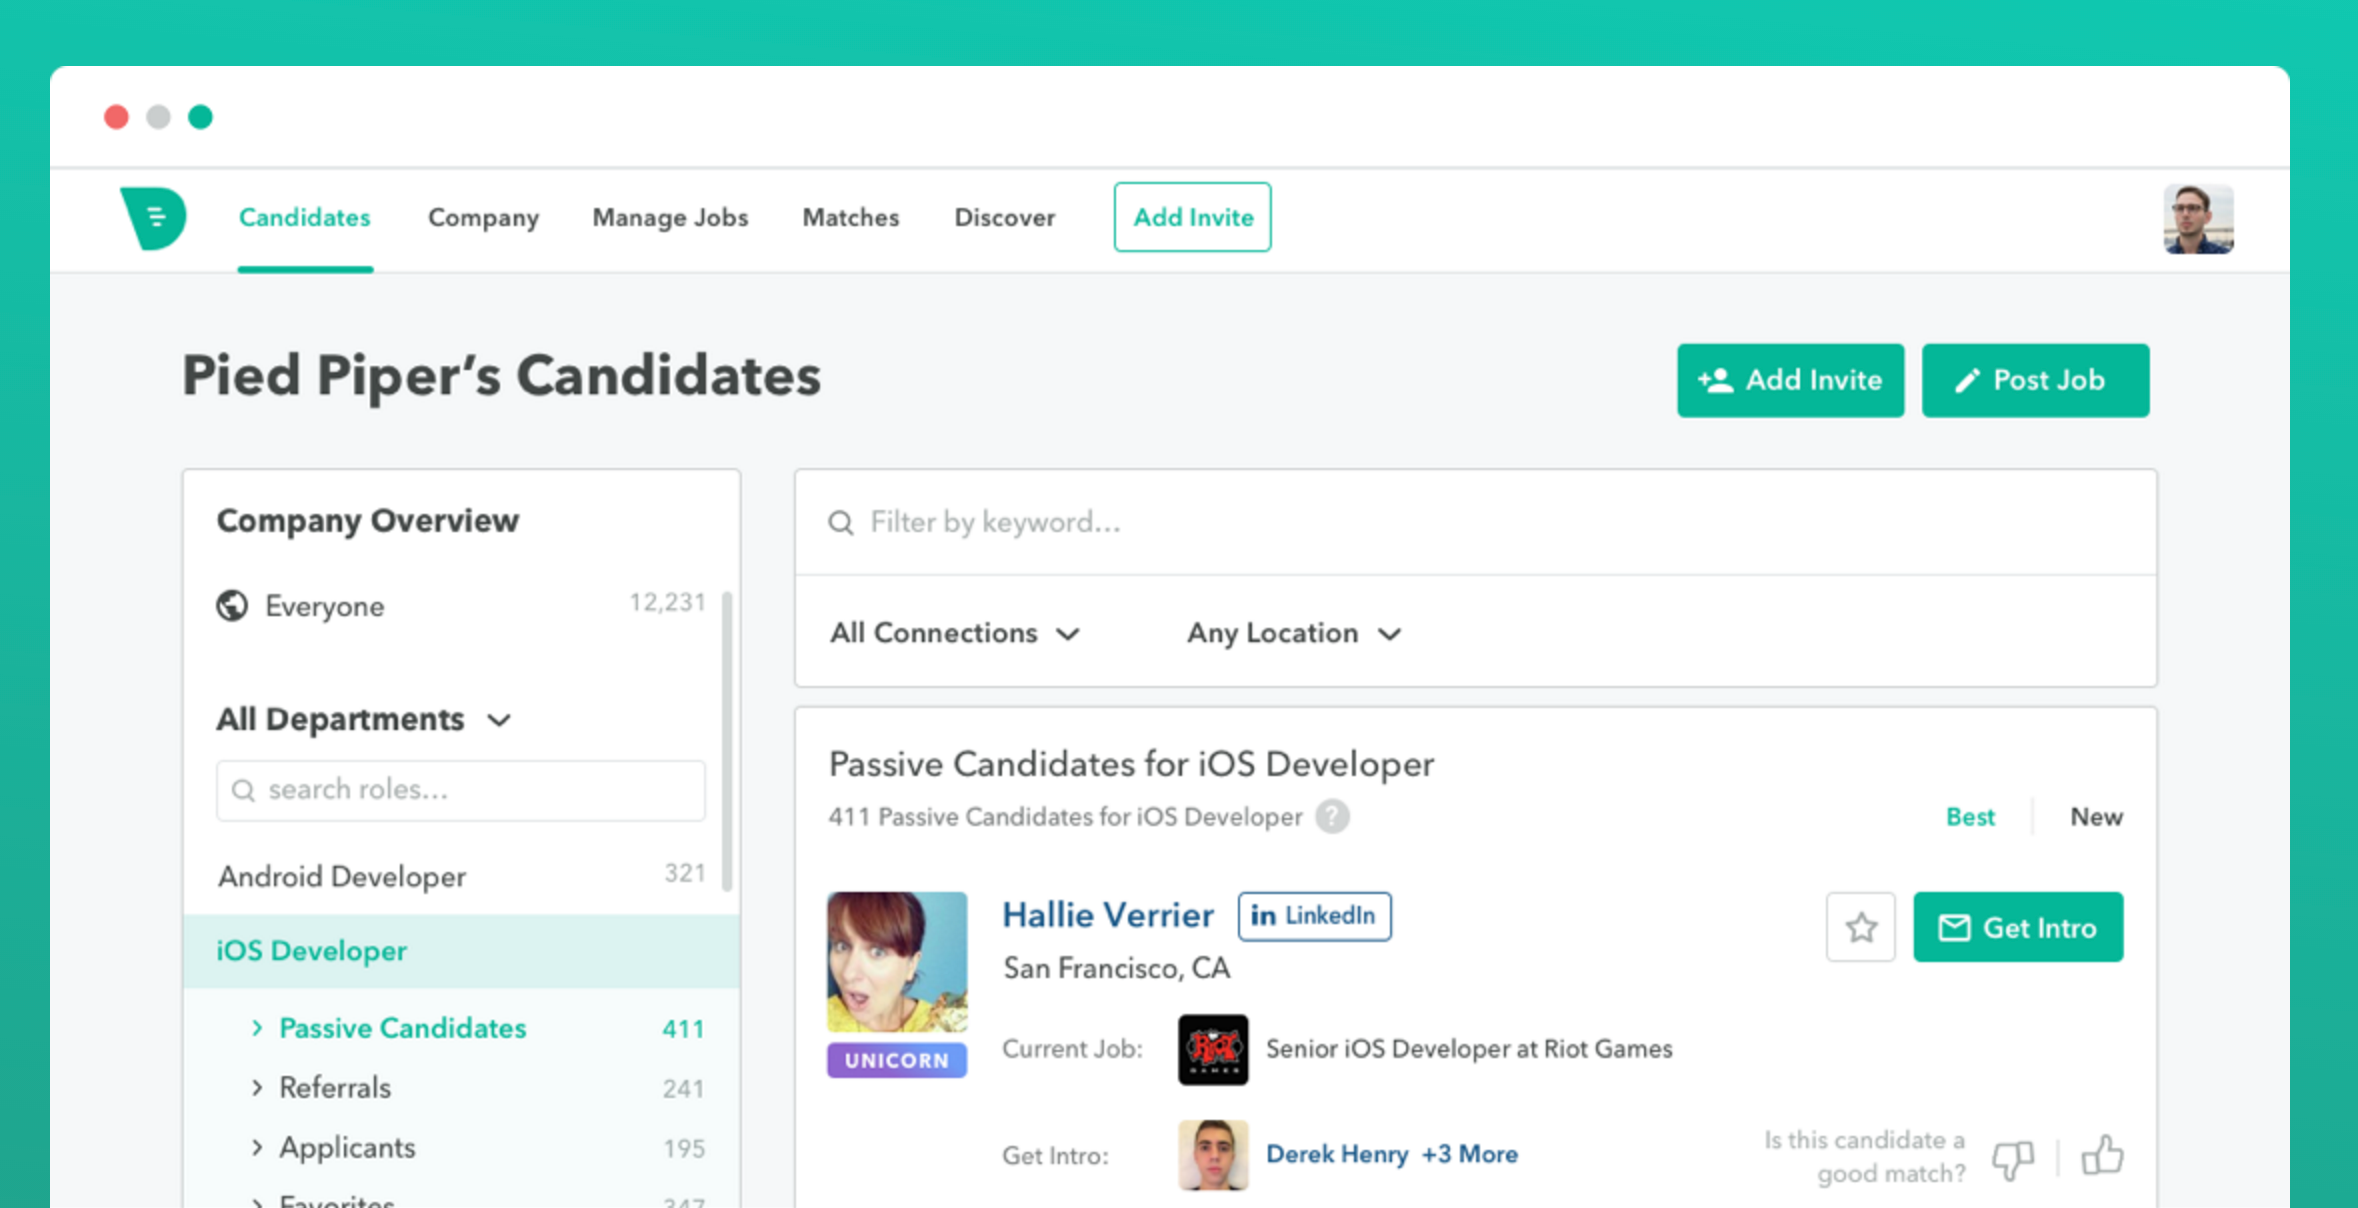
Task: Click the green app logo icon
Action: (154, 218)
